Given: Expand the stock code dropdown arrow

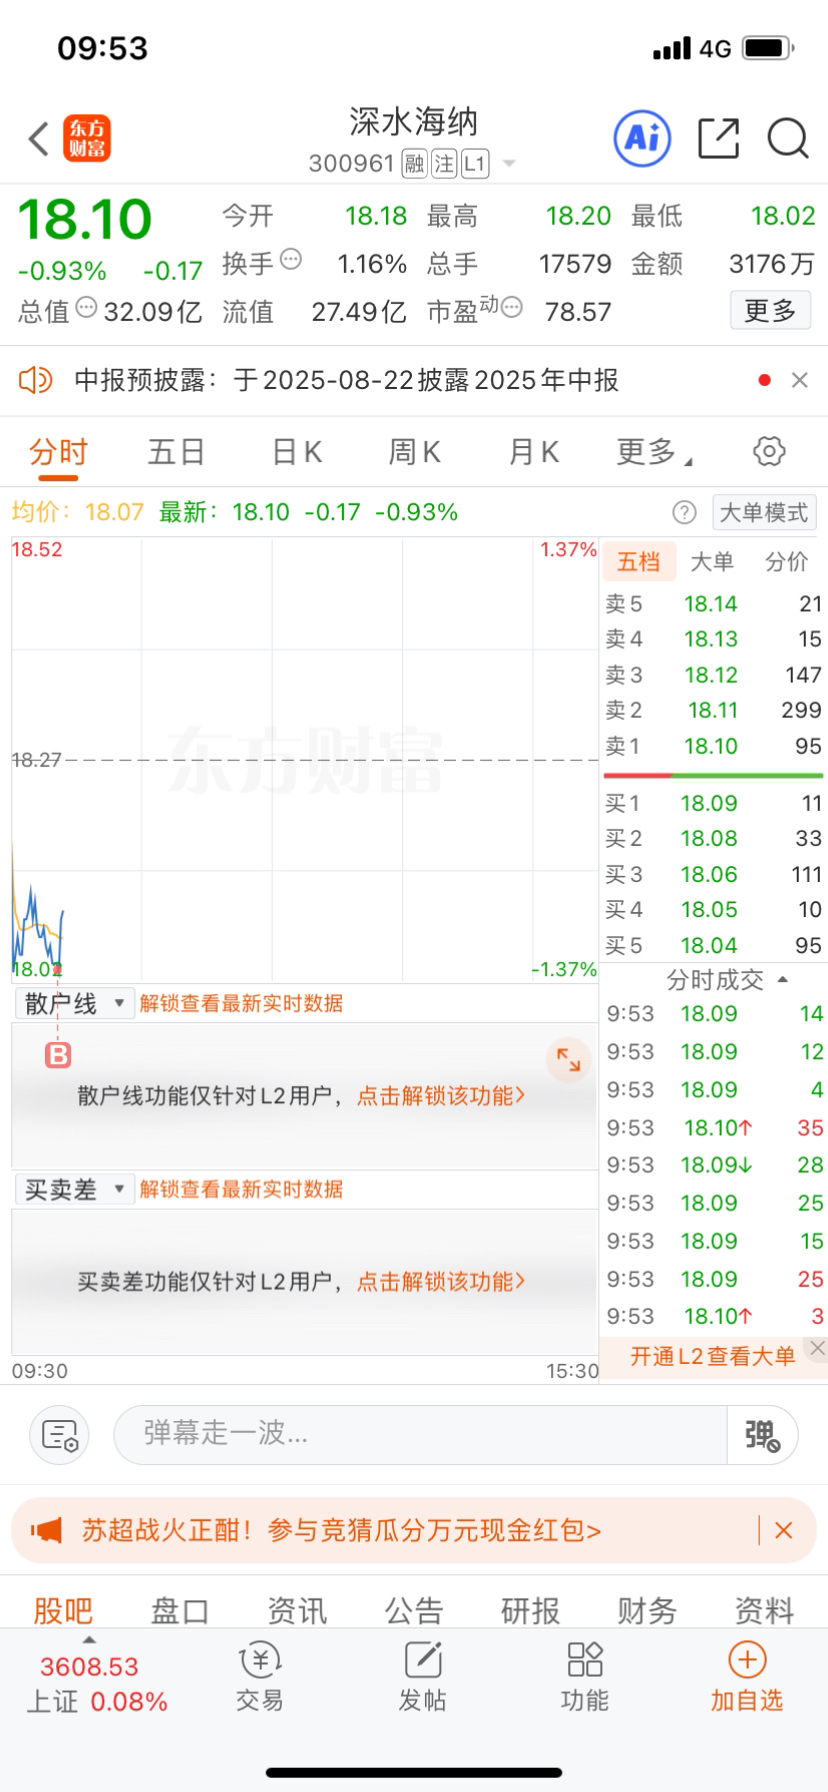Looking at the screenshot, I should [x=508, y=164].
